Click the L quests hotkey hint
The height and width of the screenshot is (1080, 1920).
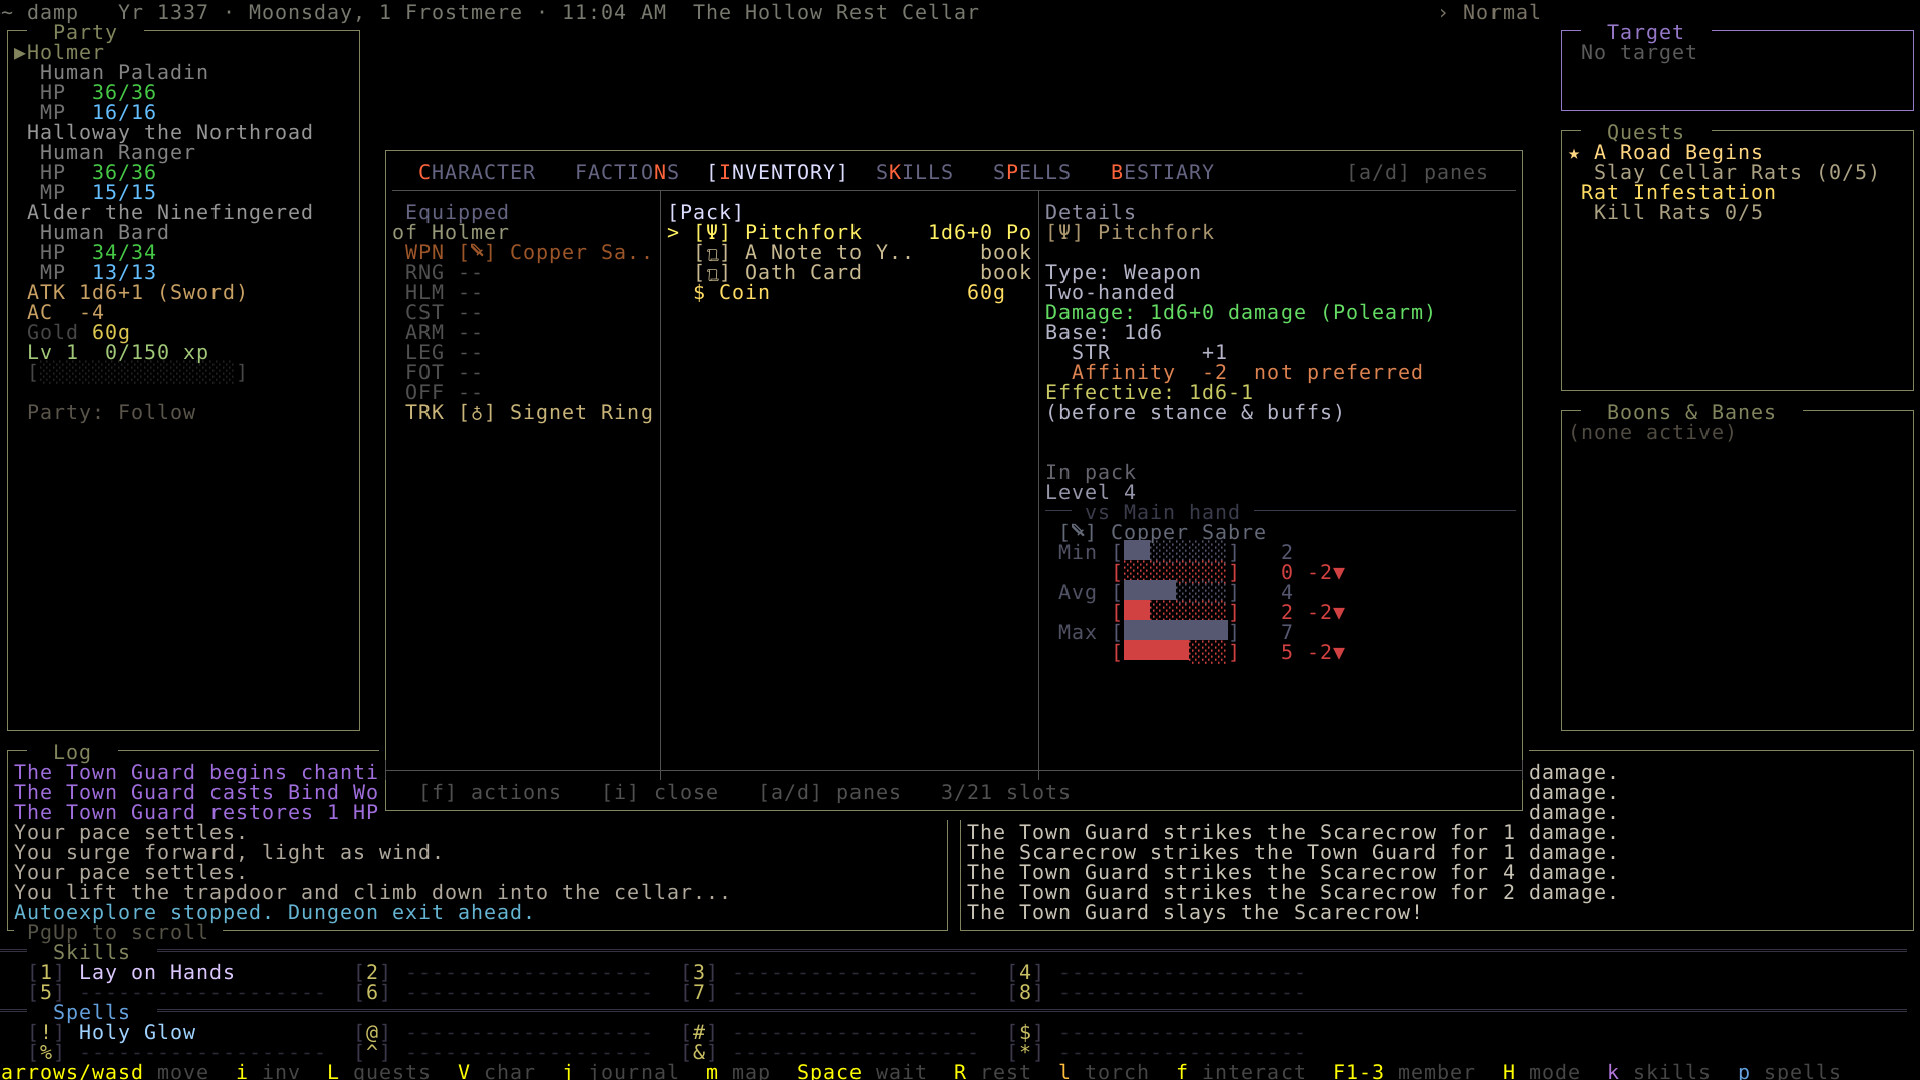[x=378, y=1071]
